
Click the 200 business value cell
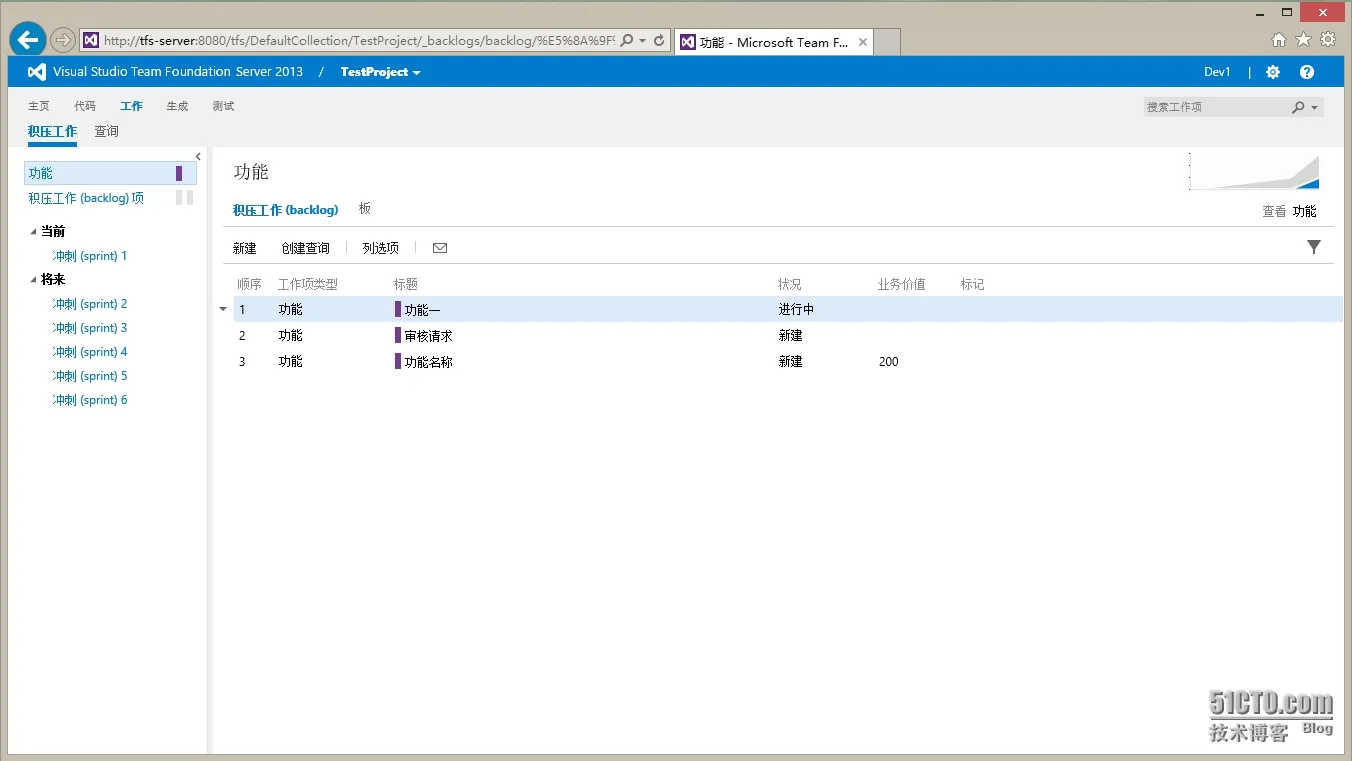click(889, 362)
